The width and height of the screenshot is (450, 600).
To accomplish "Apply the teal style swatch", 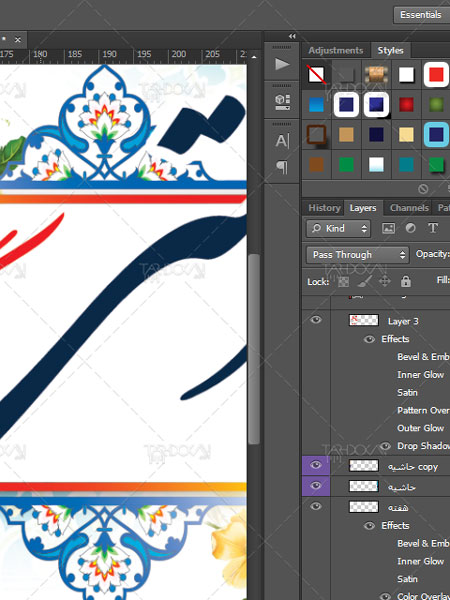I will point(406,165).
